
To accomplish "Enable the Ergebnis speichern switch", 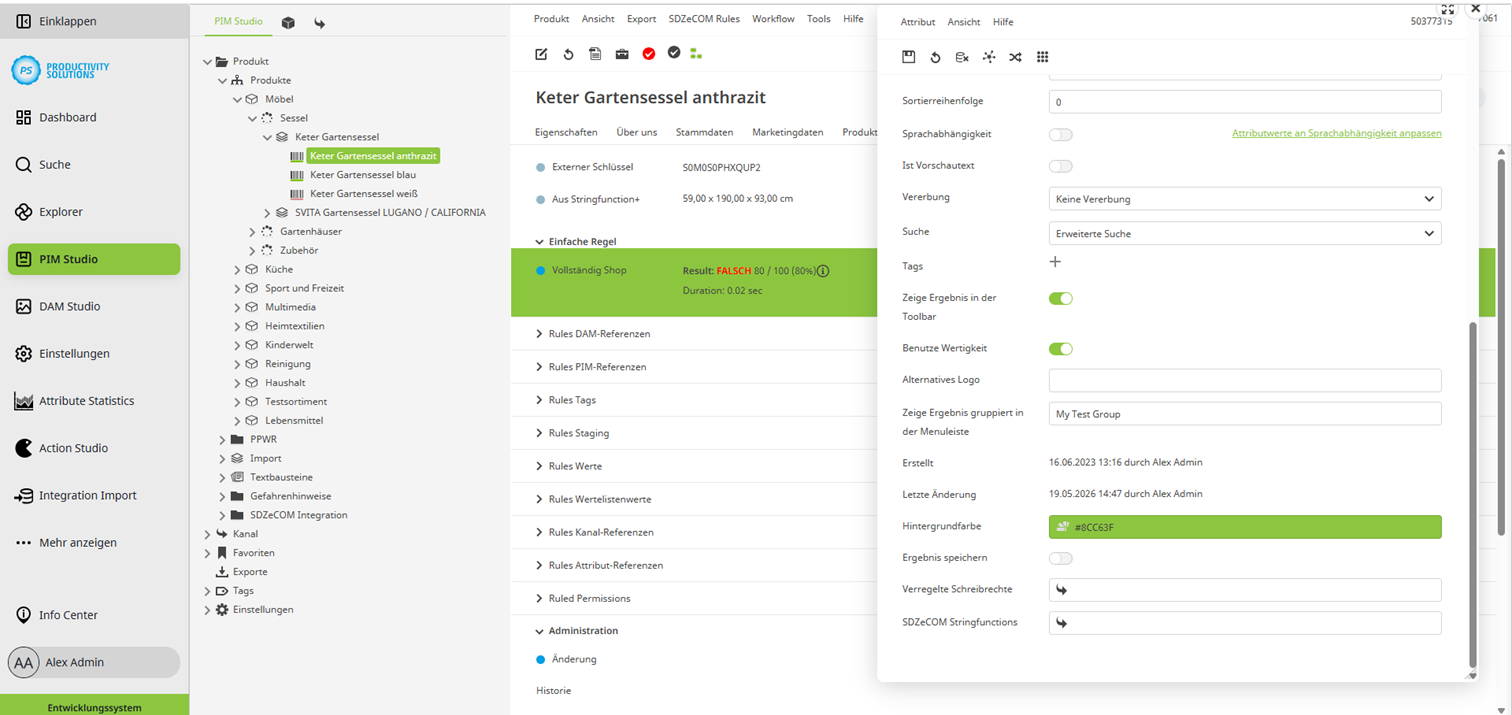I will click(1060, 558).
